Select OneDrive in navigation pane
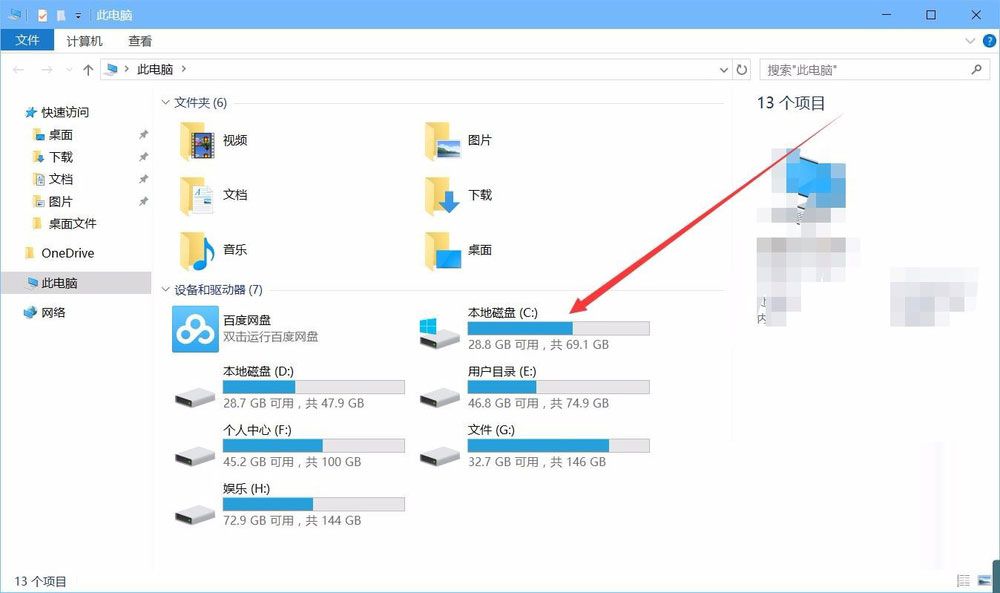This screenshot has width=1000, height=593. (x=67, y=253)
